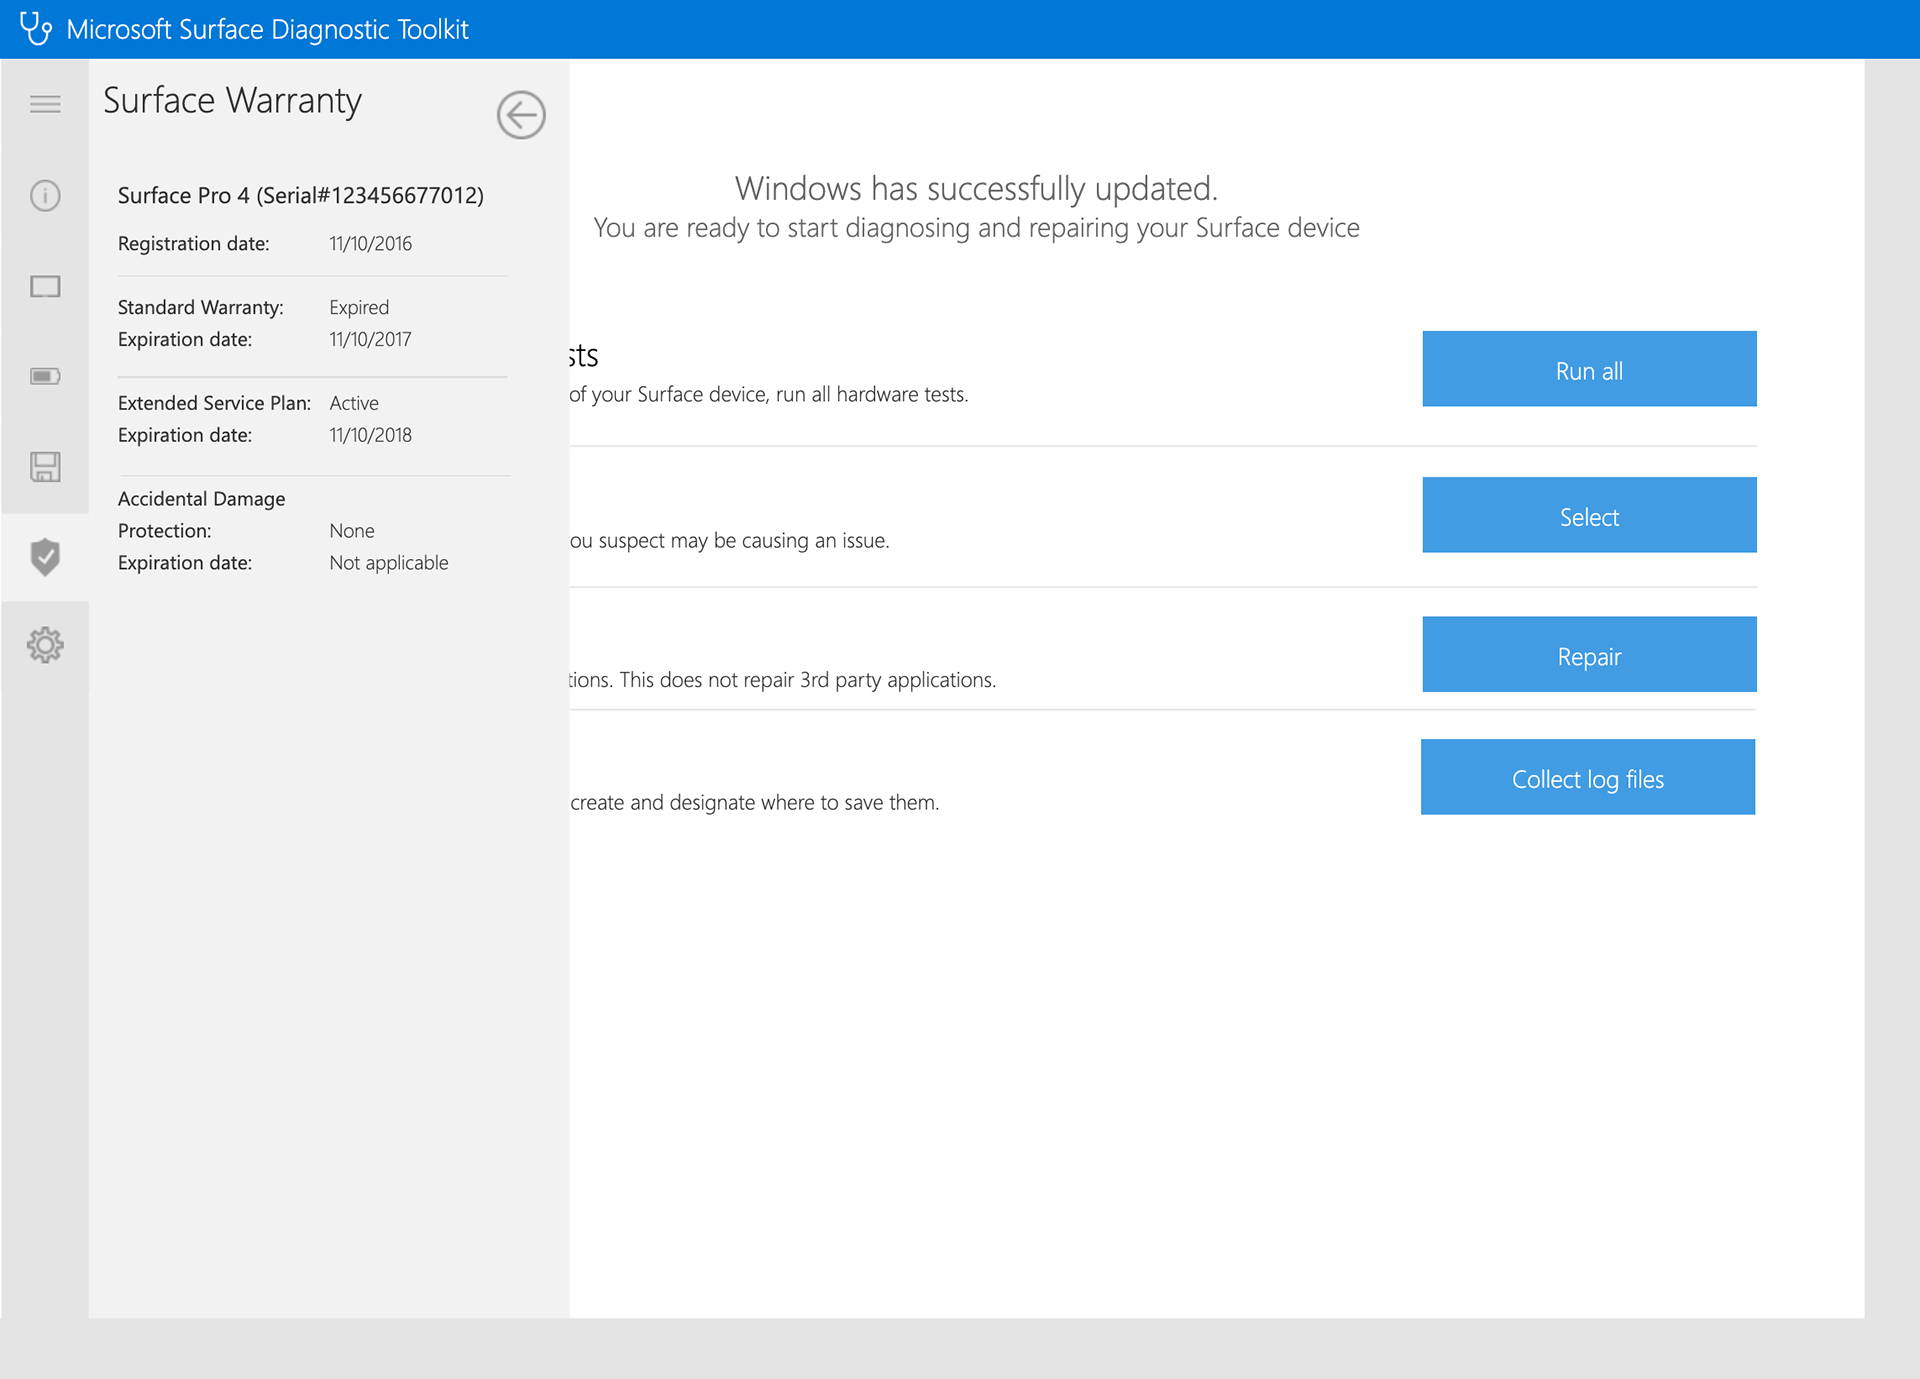Click the 'You are ready to start diagnosing' subtitle

(976, 228)
